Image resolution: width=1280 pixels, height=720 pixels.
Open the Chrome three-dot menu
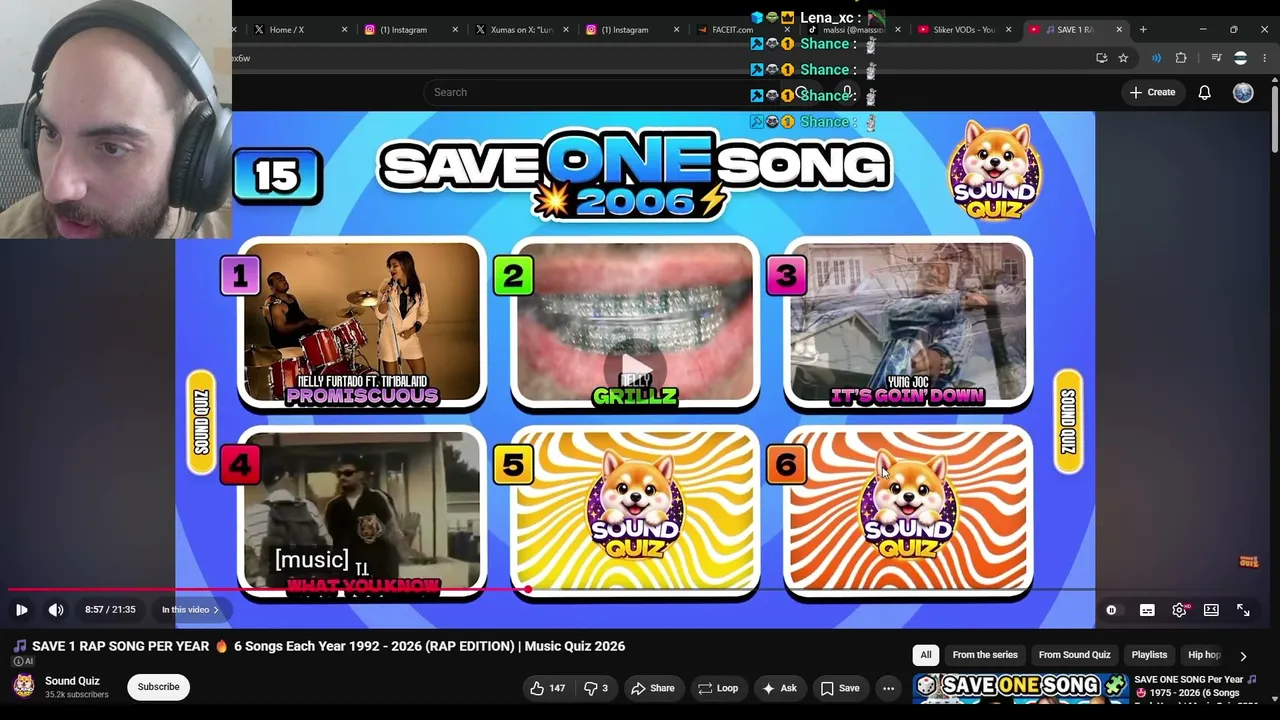tap(1265, 58)
